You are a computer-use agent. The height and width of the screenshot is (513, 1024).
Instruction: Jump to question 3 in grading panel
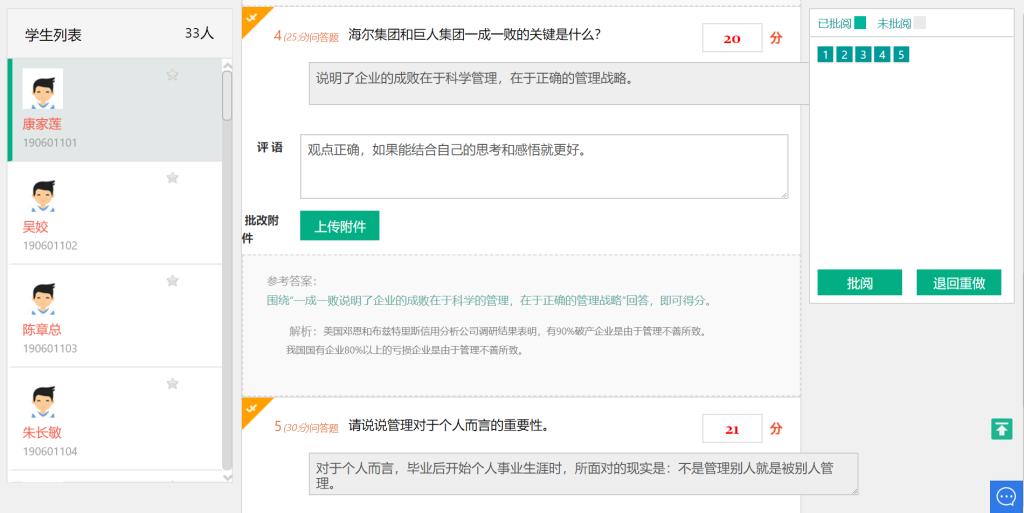863,55
